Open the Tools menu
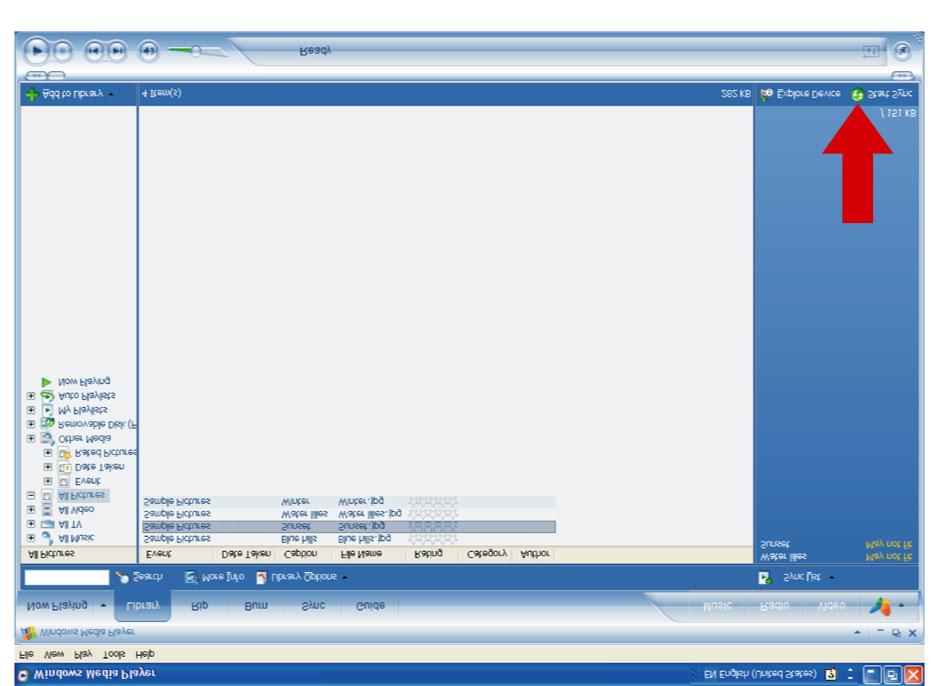Screen dimensions: 944x686 (x=114, y=654)
